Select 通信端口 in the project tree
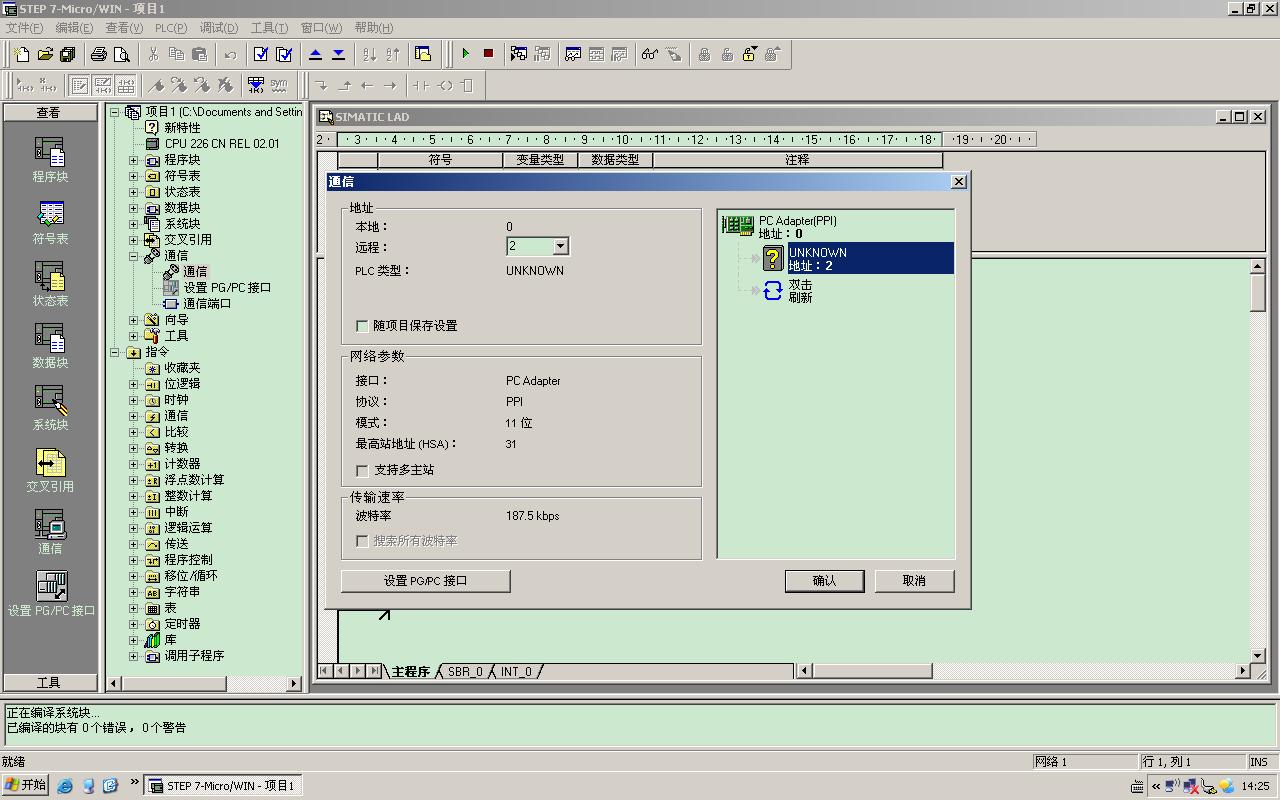 click(207, 304)
